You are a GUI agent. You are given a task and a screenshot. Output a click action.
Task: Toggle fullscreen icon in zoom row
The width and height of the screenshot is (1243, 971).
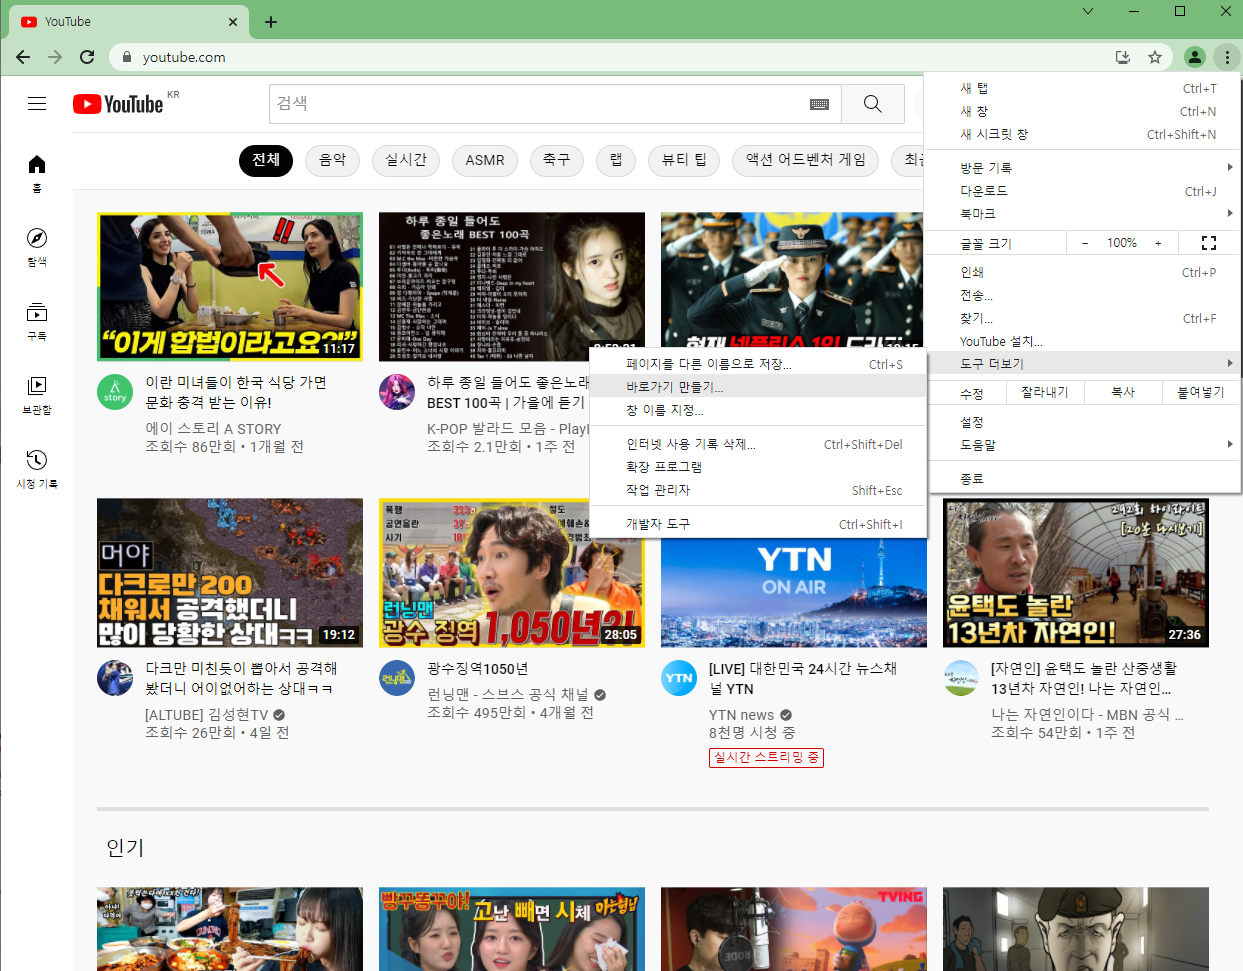pyautogui.click(x=1208, y=243)
